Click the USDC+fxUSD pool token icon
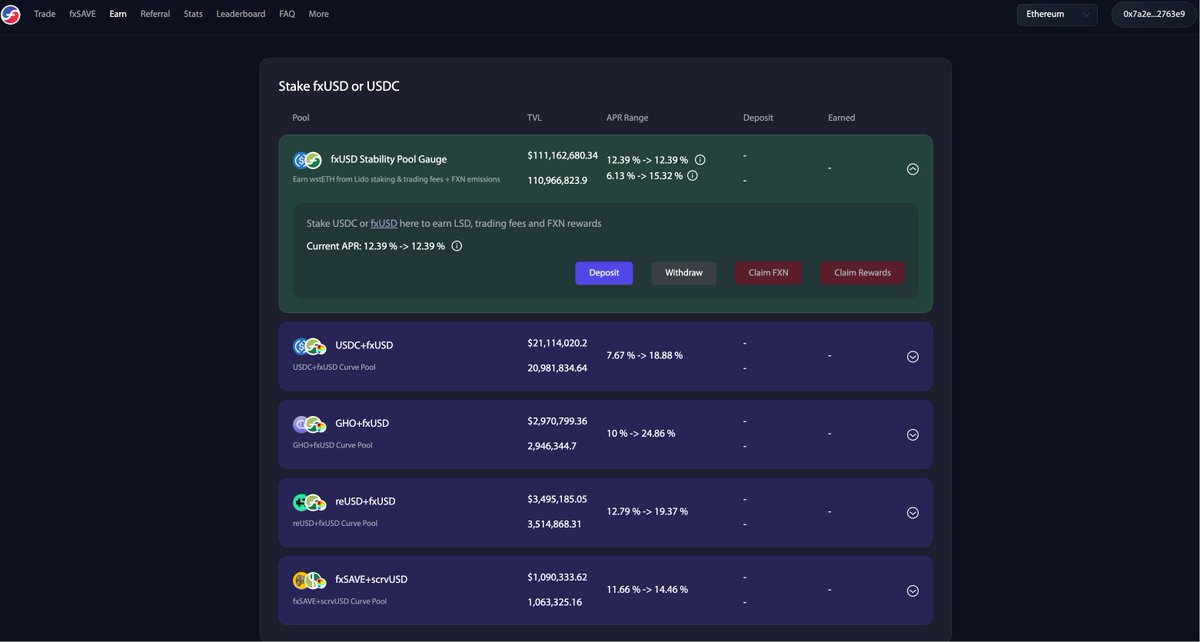Image resolution: width=1200 pixels, height=642 pixels. tap(308, 346)
